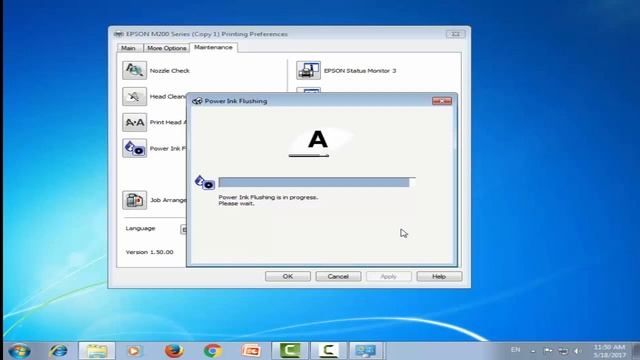Open the white Camtasia recorder taskbar icon
Screen dimensions: 640x360
[329, 351]
